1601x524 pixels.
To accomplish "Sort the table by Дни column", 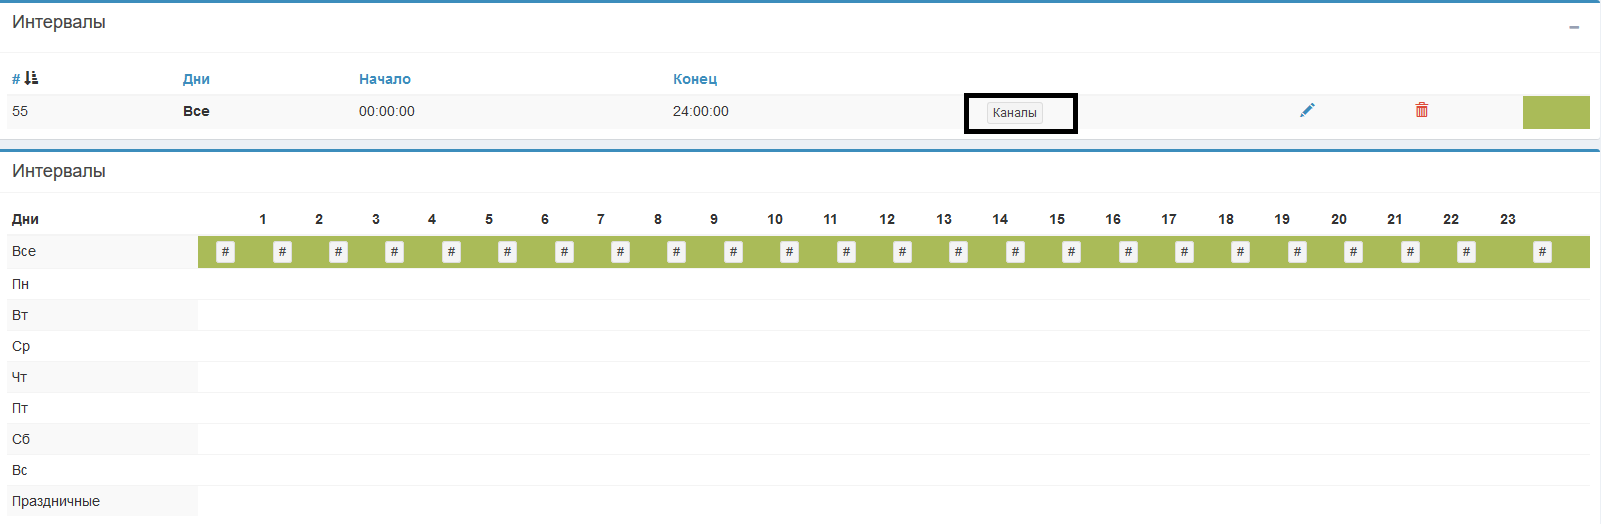I will (x=196, y=79).
